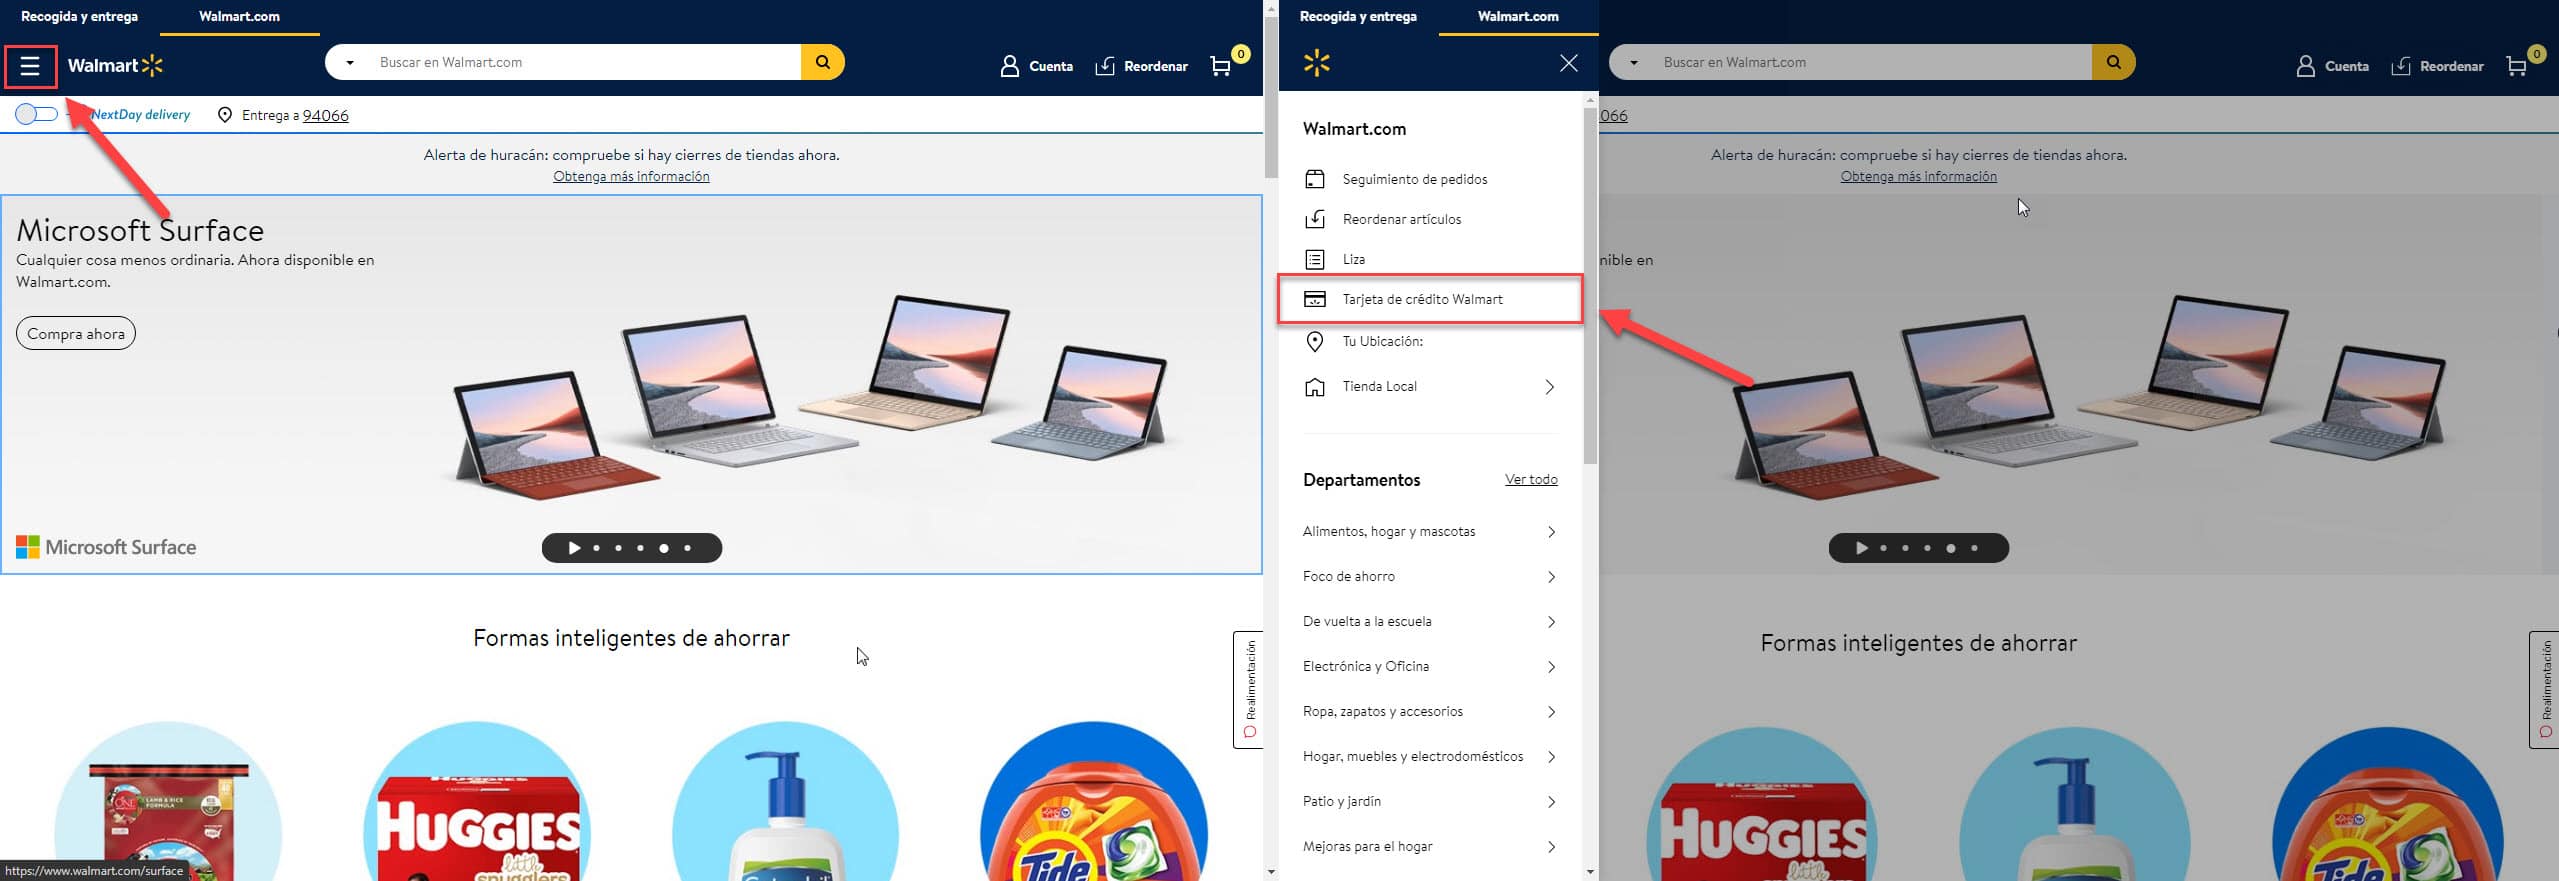
Task: Click Realimentación feedback tab, left page
Action: pyautogui.click(x=1248, y=689)
